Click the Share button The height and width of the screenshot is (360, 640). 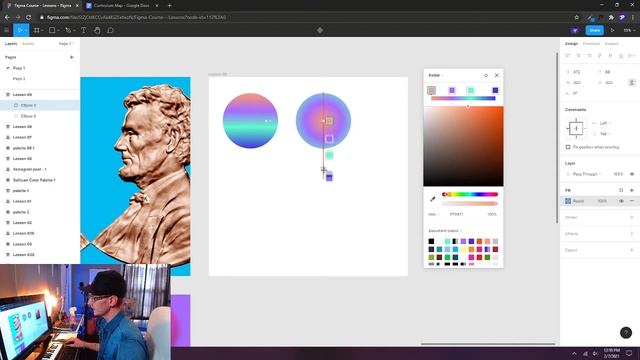pyautogui.click(x=595, y=30)
